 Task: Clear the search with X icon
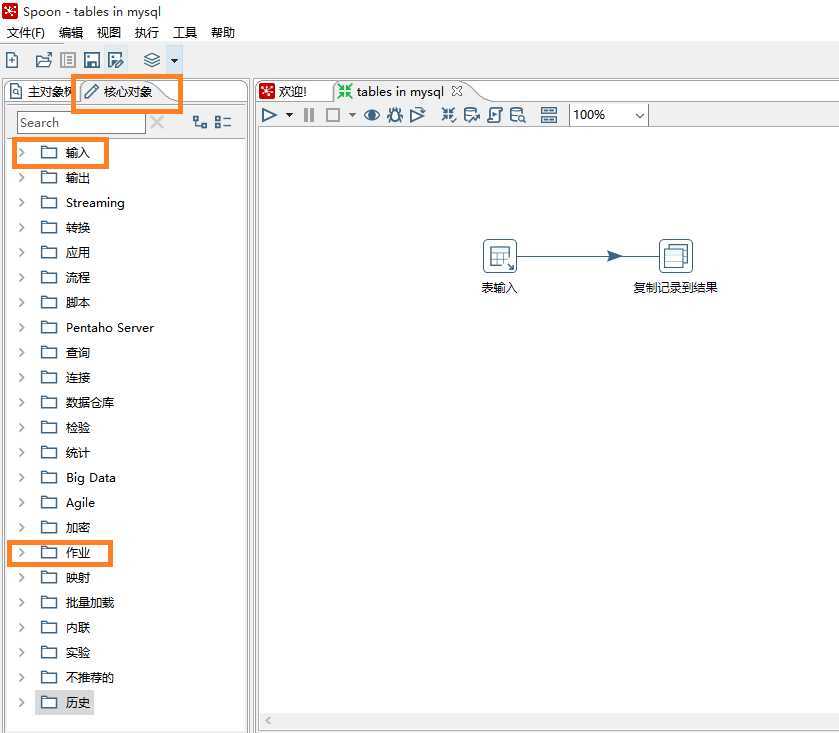tap(157, 123)
